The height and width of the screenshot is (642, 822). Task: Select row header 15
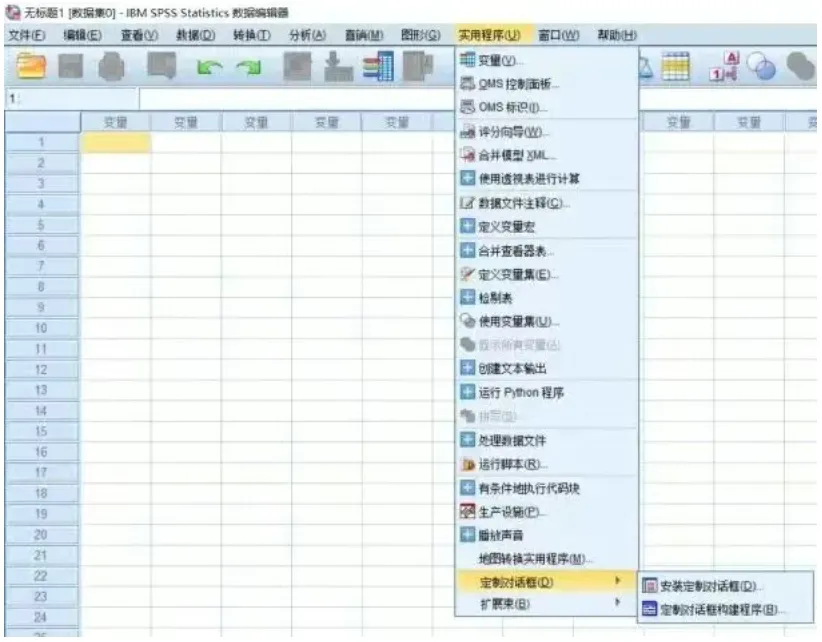(x=42, y=431)
